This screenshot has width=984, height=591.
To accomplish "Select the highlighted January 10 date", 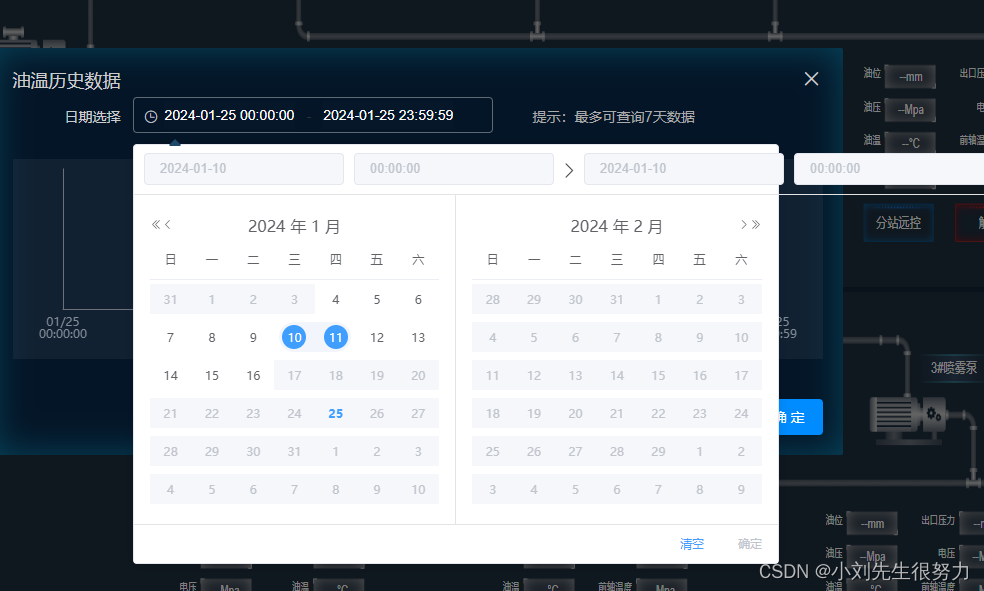I will (x=294, y=337).
